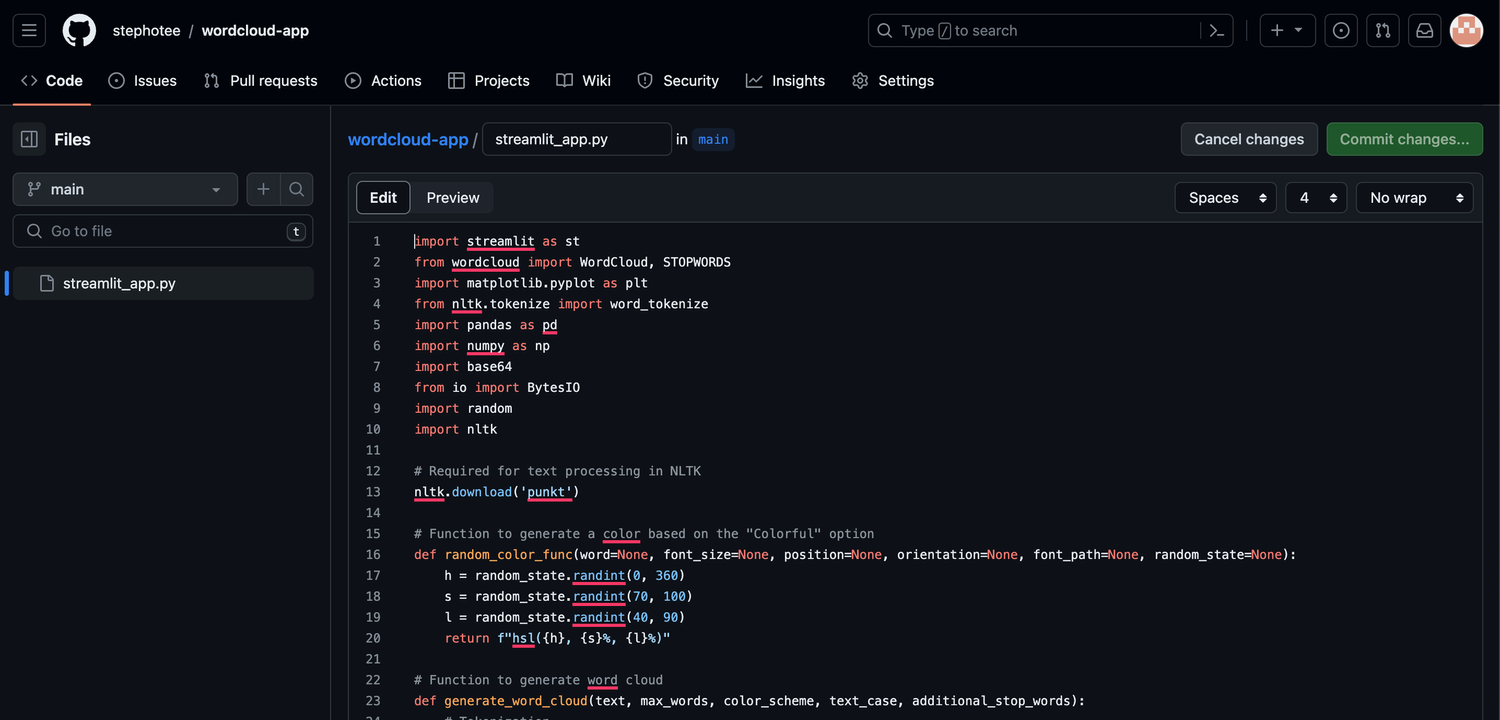The height and width of the screenshot is (720, 1500).
Task: Switch to the Preview tab
Action: coord(452,197)
